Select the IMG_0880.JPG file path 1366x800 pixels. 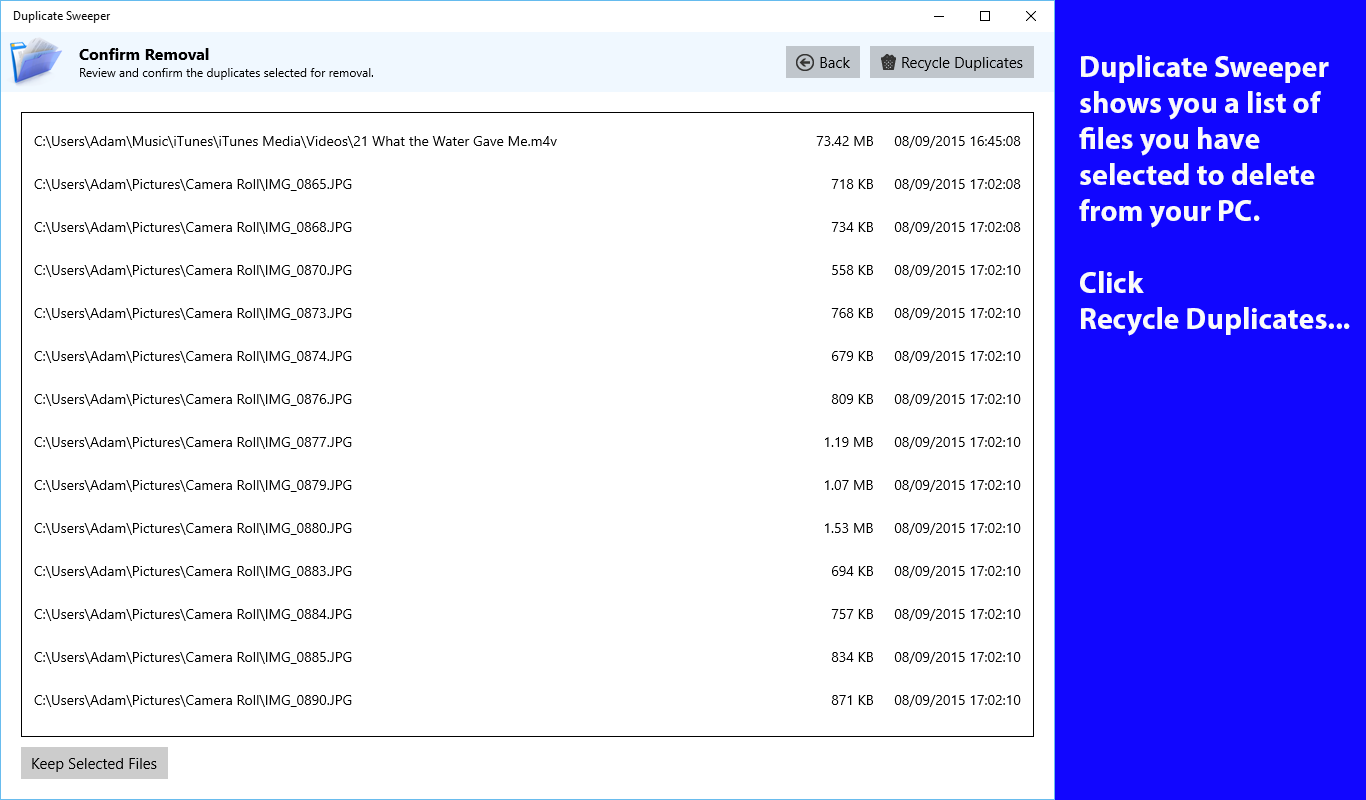pyautogui.click(x=193, y=529)
